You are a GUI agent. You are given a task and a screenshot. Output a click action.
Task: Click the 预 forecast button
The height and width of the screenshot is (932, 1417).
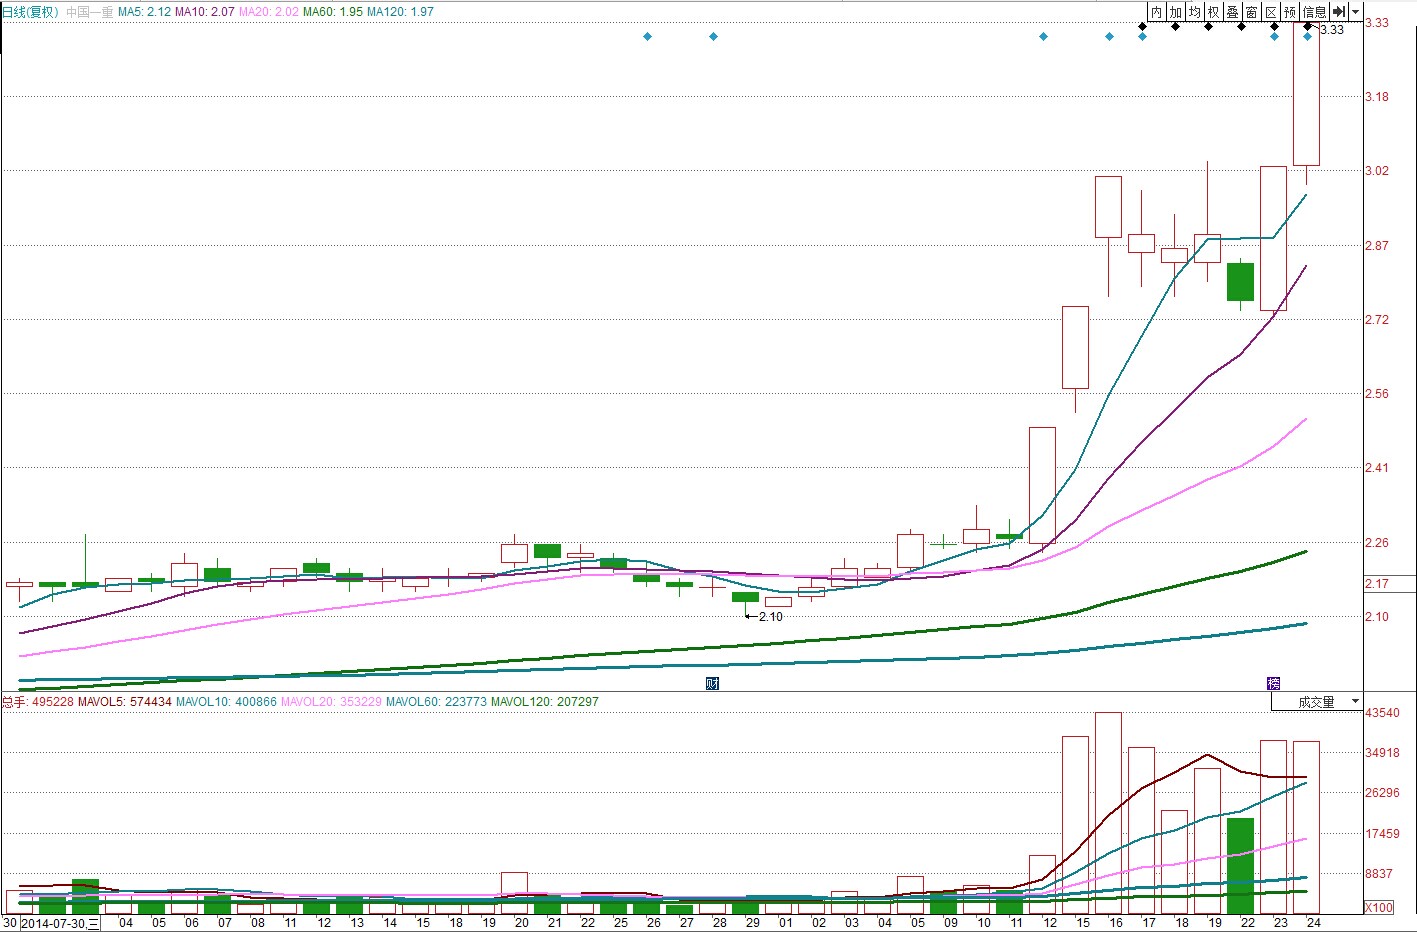(x=1290, y=12)
